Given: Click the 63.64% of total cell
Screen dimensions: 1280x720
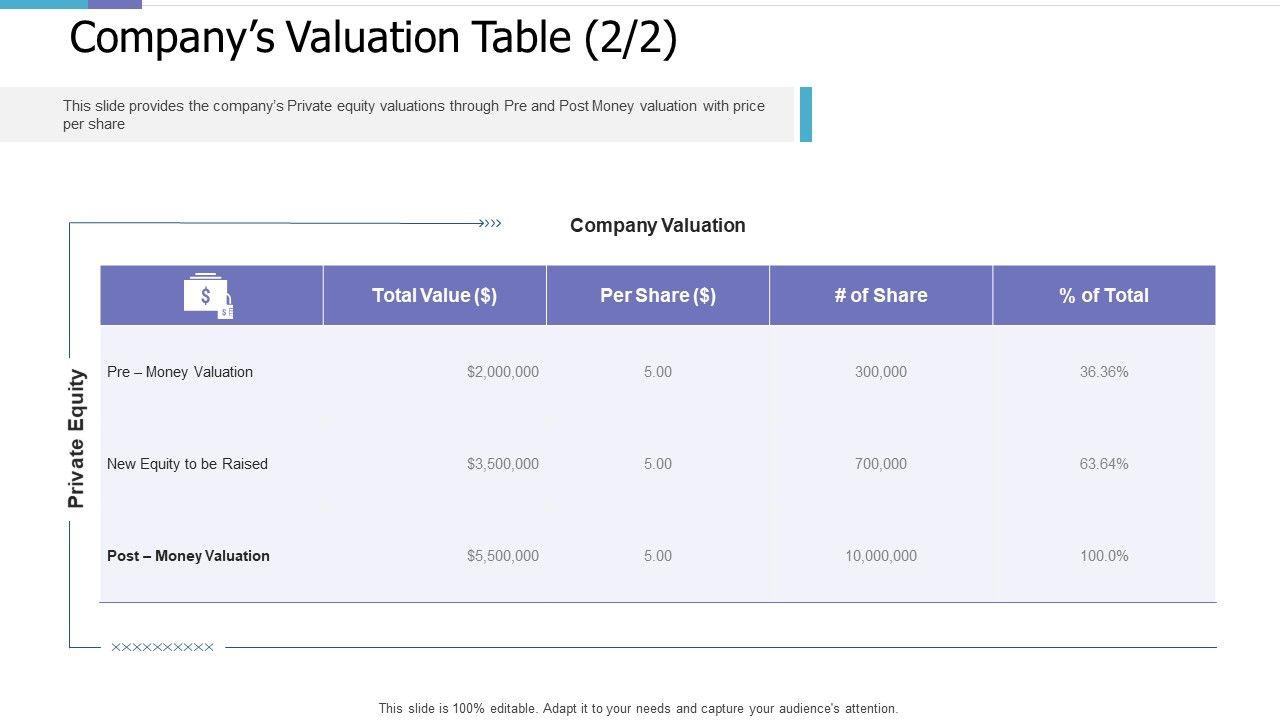Looking at the screenshot, I should (x=1104, y=464).
